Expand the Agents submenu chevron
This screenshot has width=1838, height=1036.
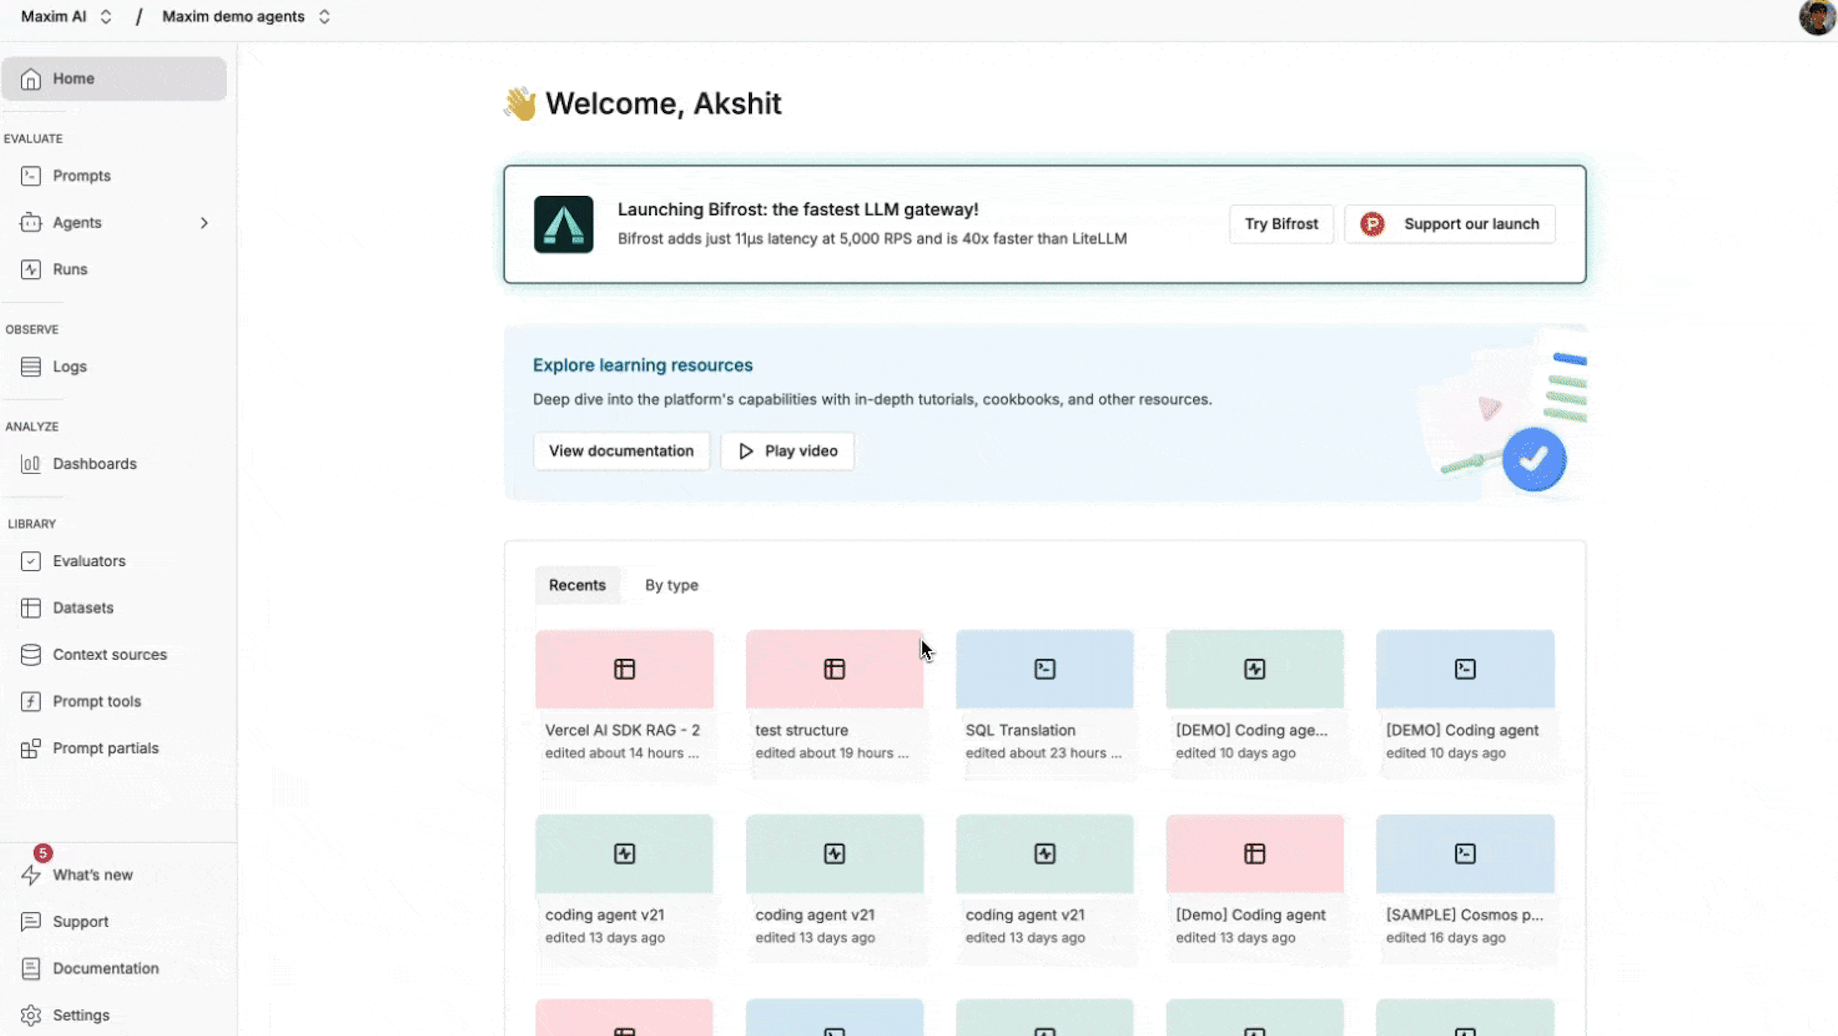tap(204, 223)
